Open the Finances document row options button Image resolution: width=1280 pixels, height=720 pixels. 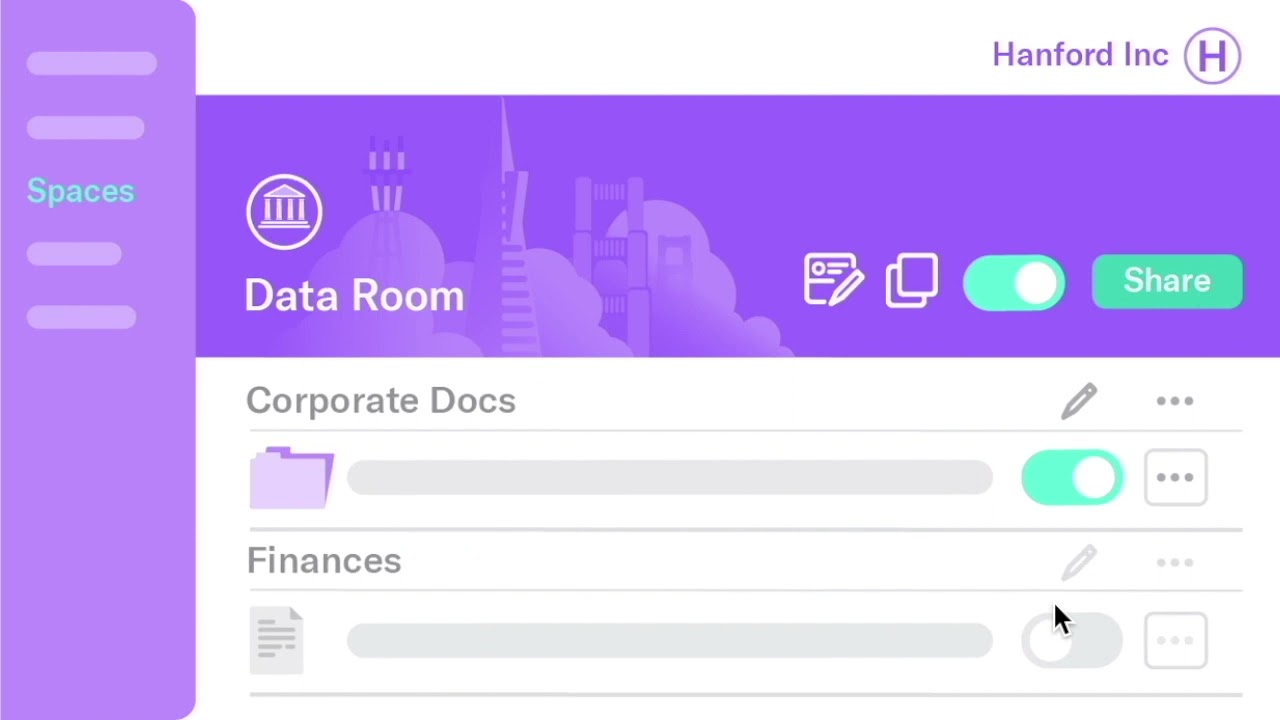tap(1175, 640)
